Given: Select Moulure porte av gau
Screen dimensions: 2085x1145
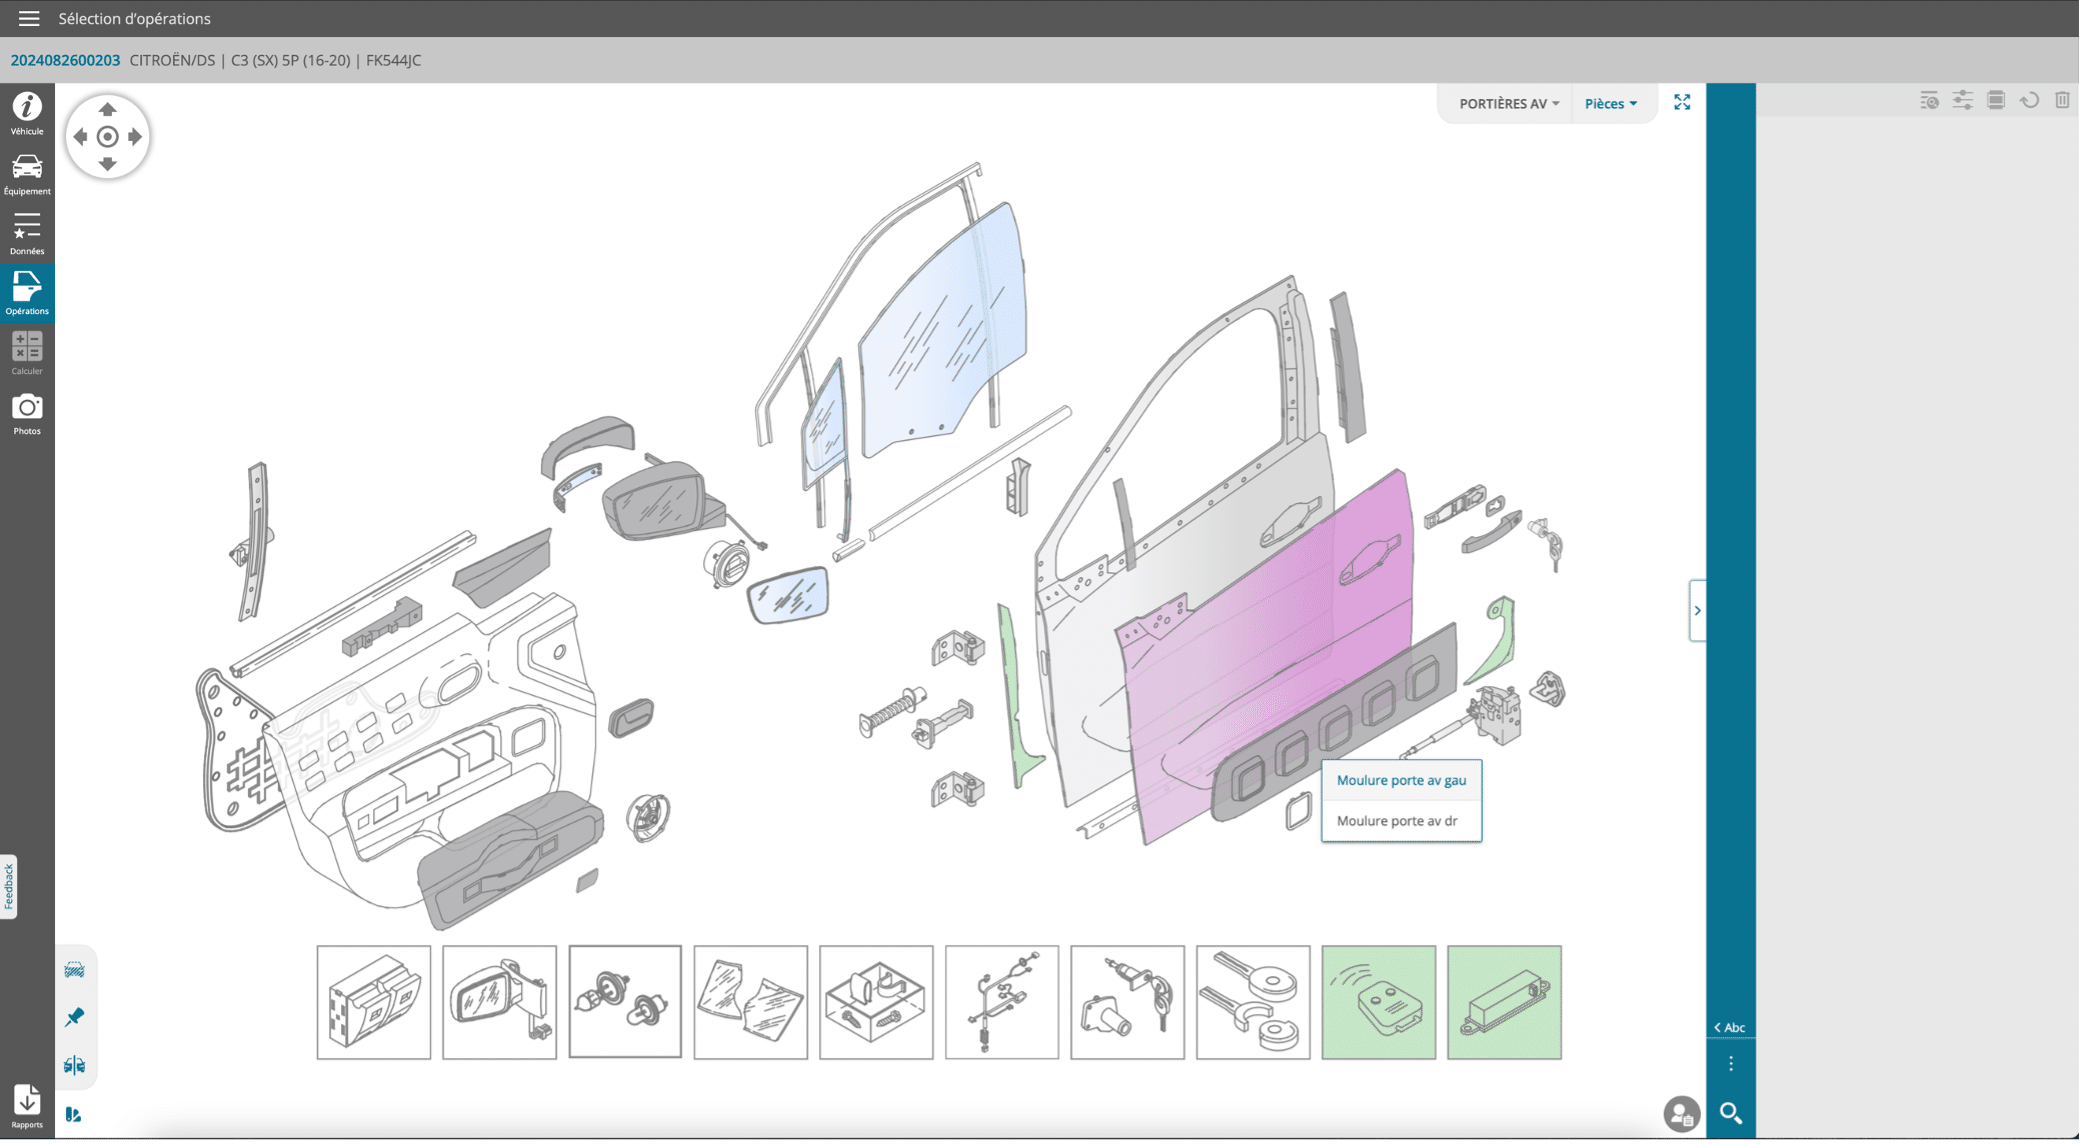Looking at the screenshot, I should coord(1401,780).
